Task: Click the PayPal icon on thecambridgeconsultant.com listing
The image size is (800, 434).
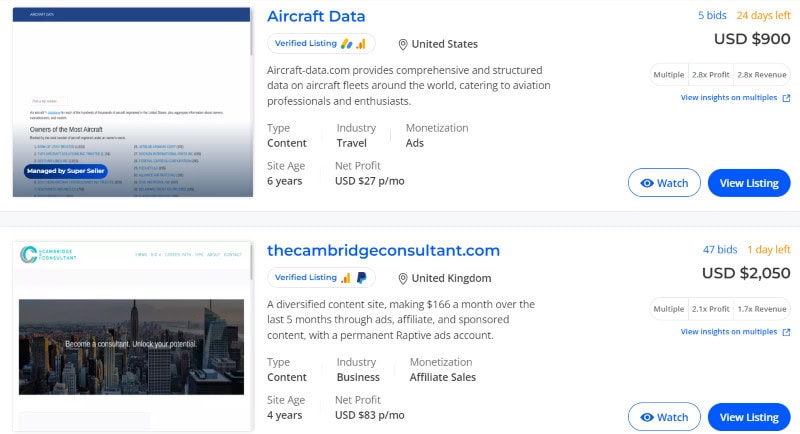Action: point(360,278)
